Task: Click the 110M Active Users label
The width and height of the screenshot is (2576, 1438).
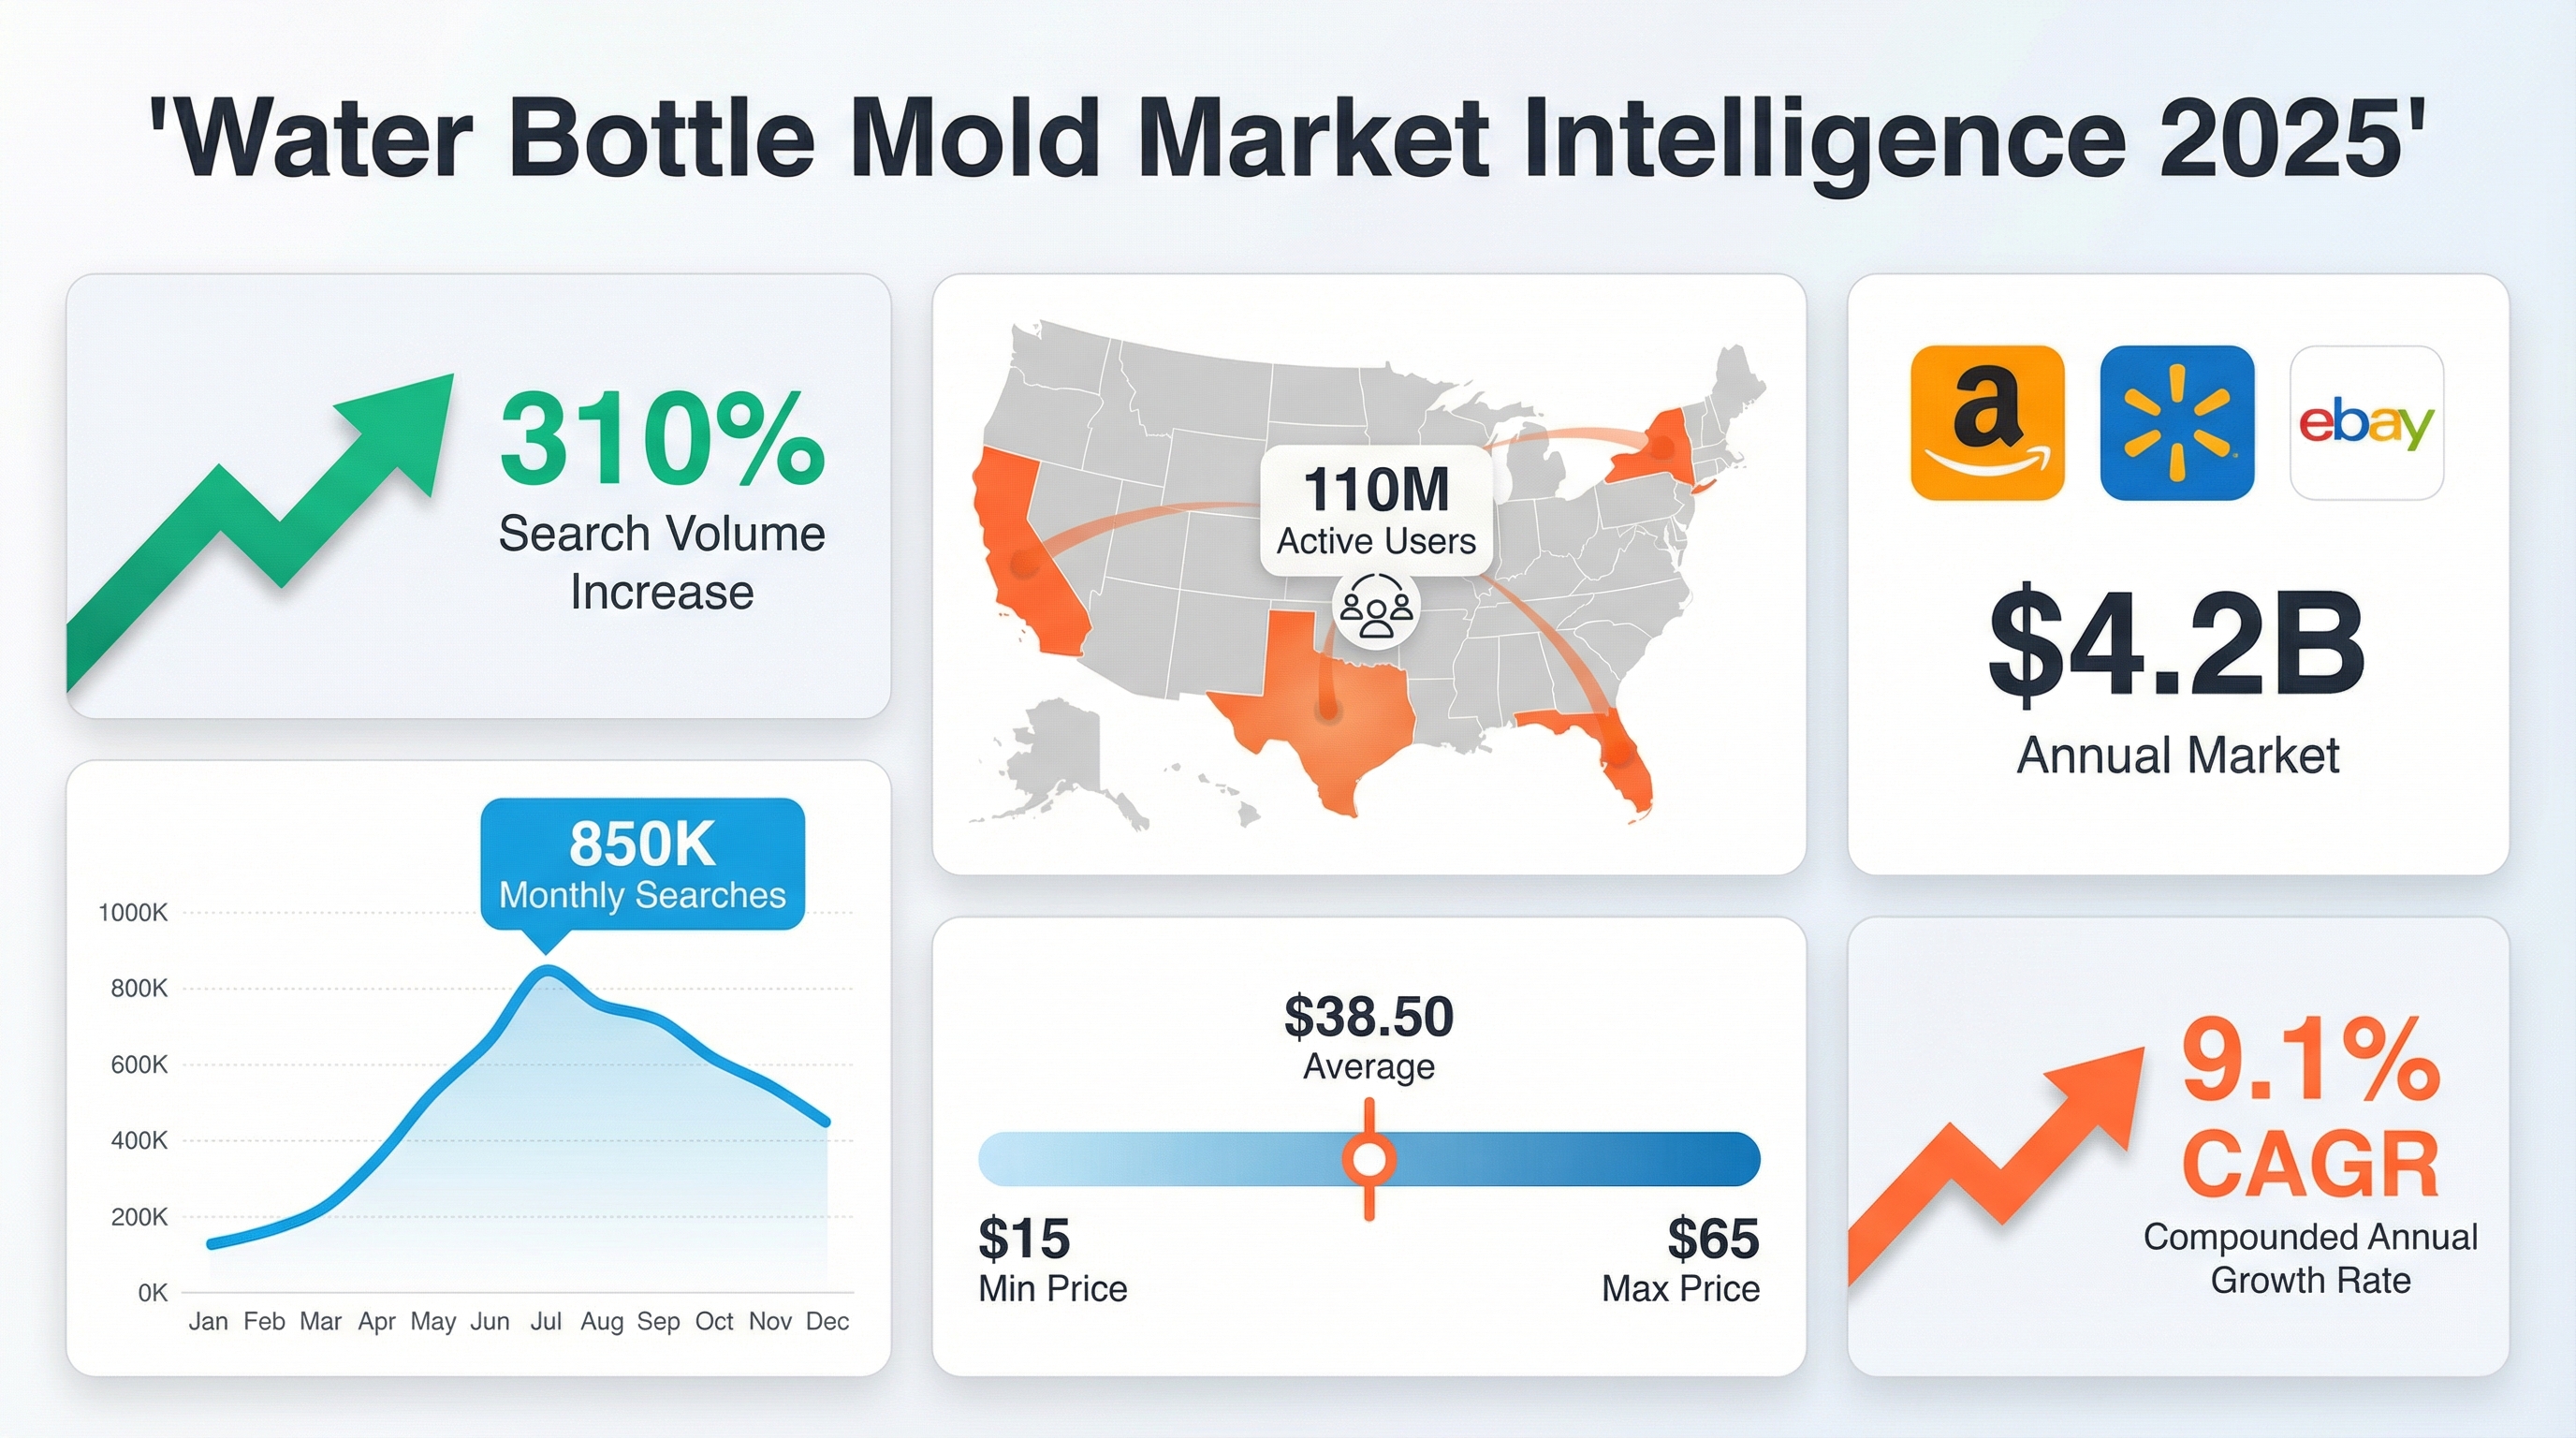Action: tap(1376, 511)
